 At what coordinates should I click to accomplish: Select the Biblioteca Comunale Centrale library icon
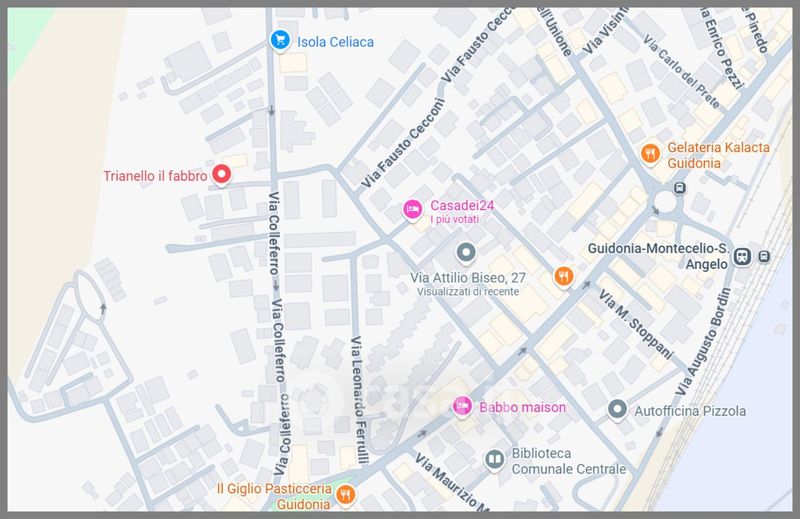click(x=494, y=459)
